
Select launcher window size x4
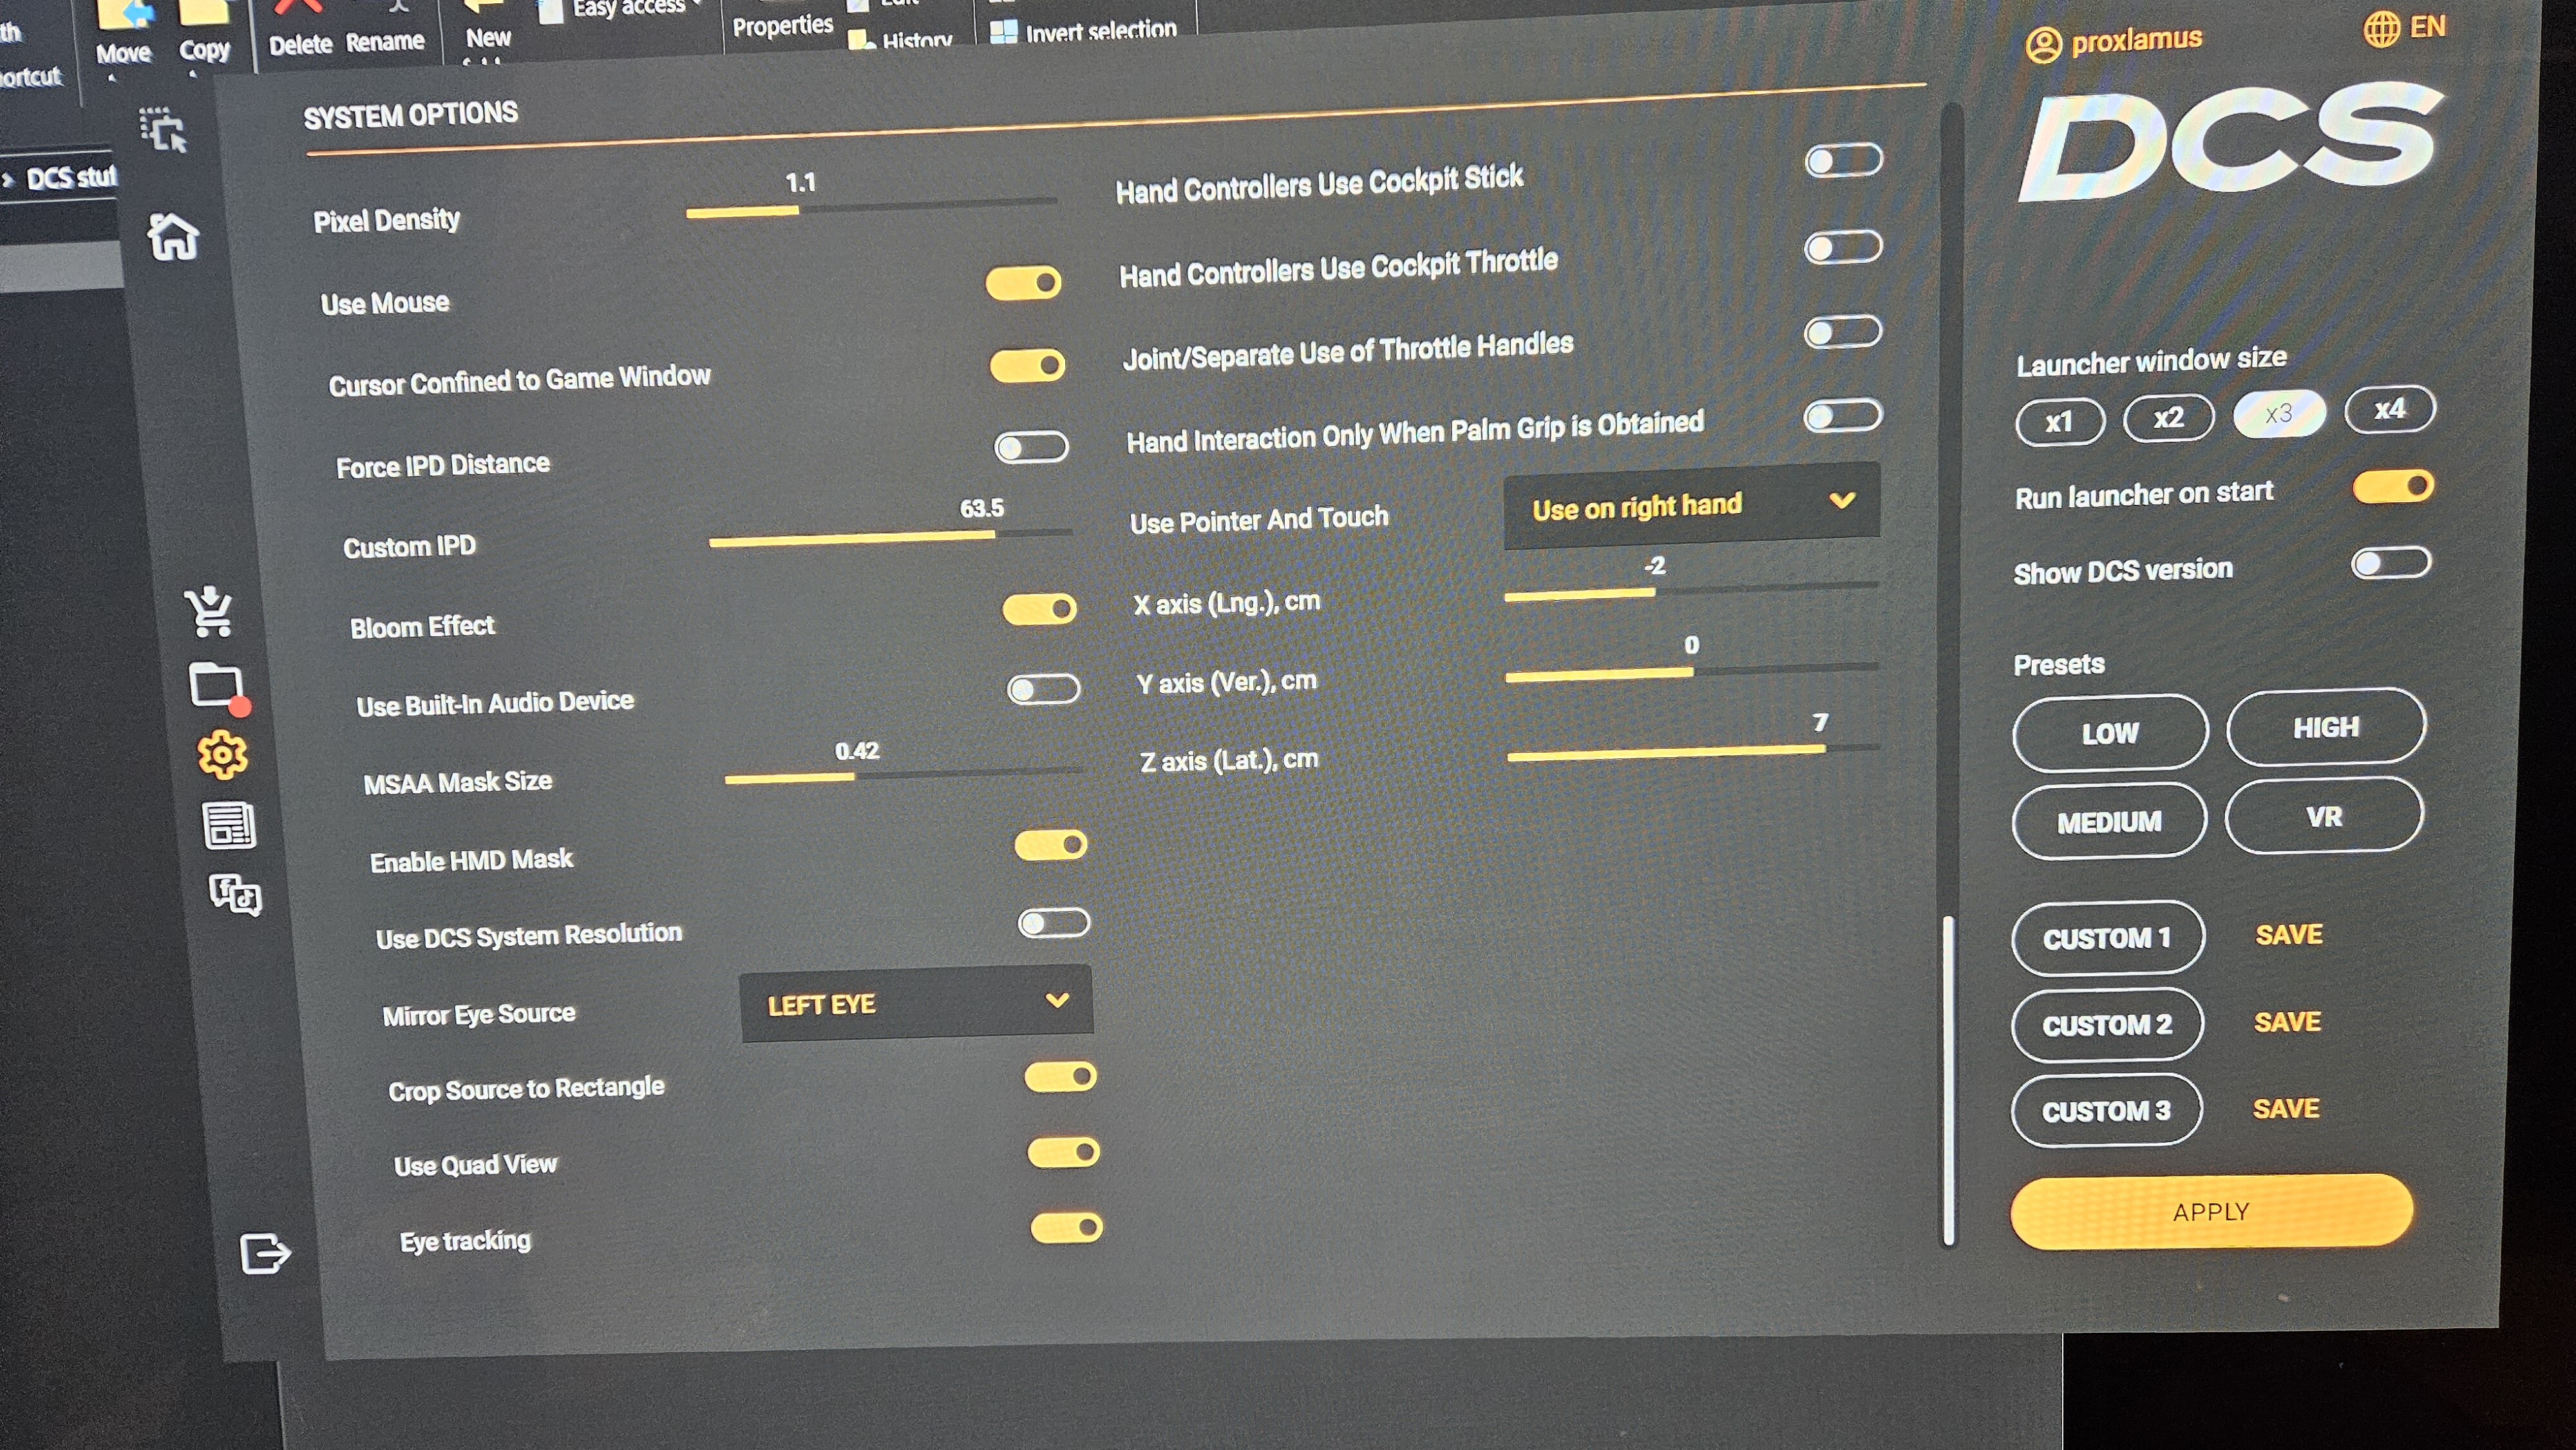(x=2391, y=409)
